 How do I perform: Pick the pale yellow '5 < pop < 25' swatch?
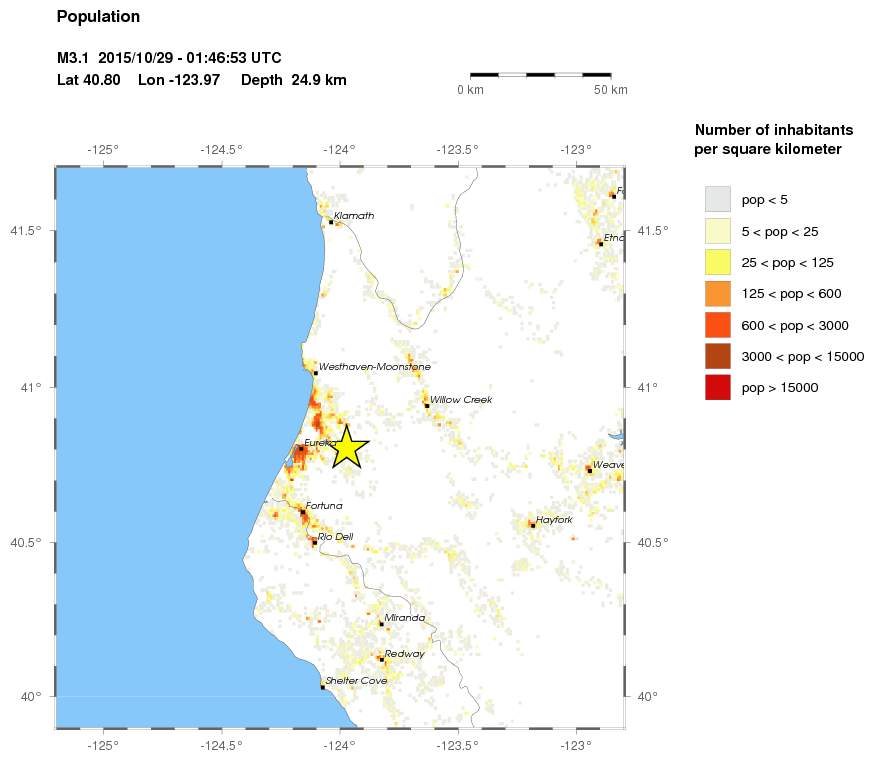coord(718,231)
